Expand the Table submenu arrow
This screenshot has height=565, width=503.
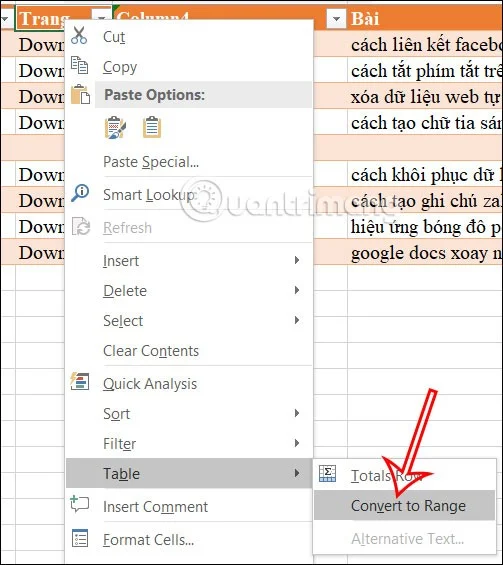point(297,473)
